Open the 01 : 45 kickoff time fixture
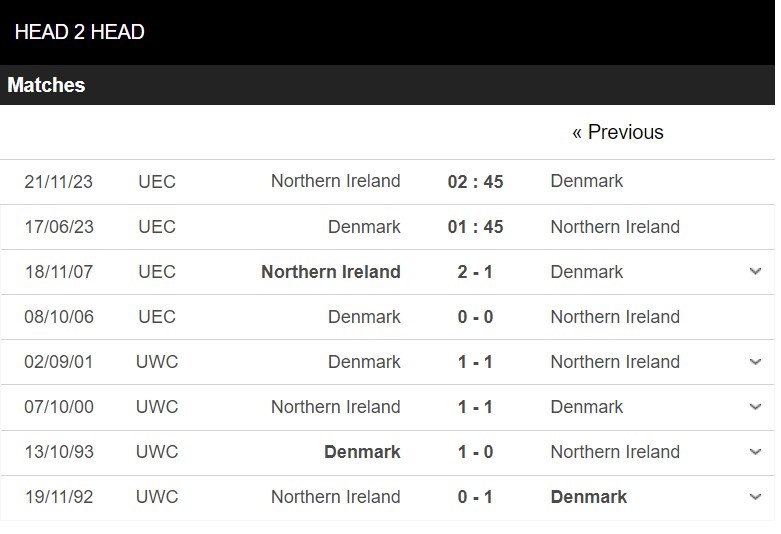Screen dimensions: 781x534 tap(475, 227)
